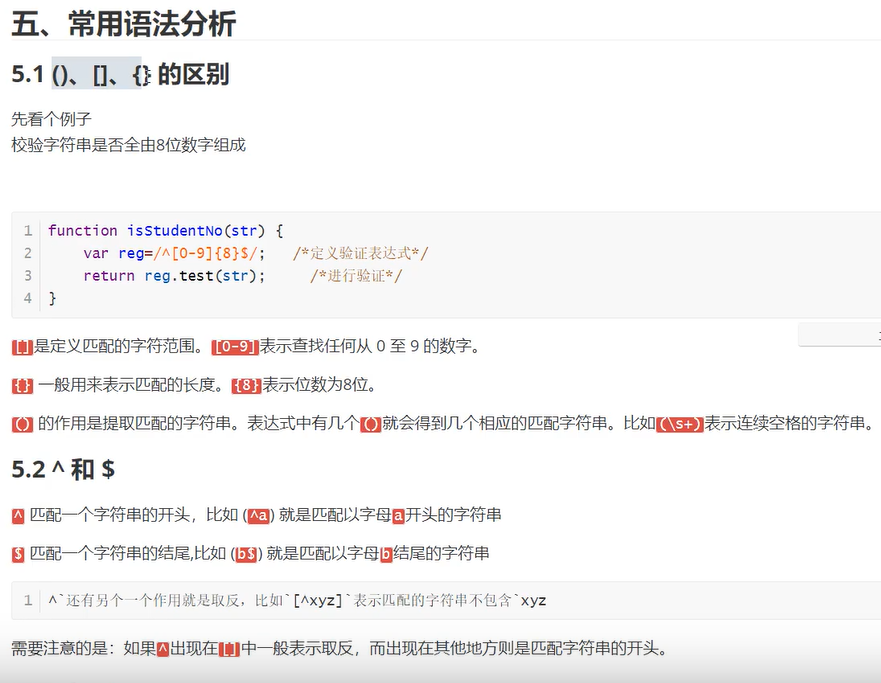The image size is (881, 683).
Task: Click the "^" badge after "需要注意的是：如果"
Action: [163, 650]
